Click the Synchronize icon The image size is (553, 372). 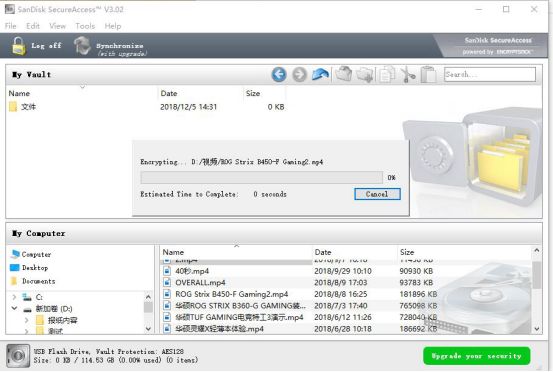(x=82, y=46)
